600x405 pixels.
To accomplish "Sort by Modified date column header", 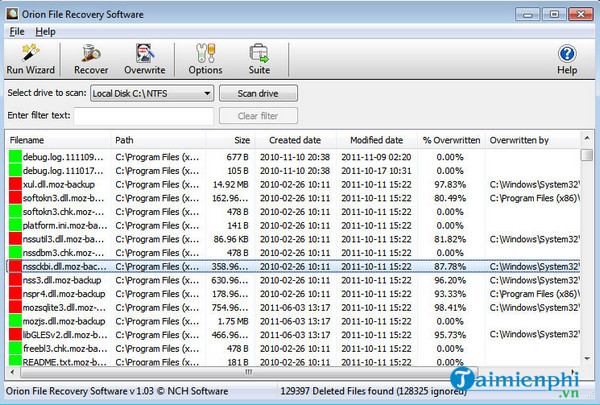I will 377,140.
